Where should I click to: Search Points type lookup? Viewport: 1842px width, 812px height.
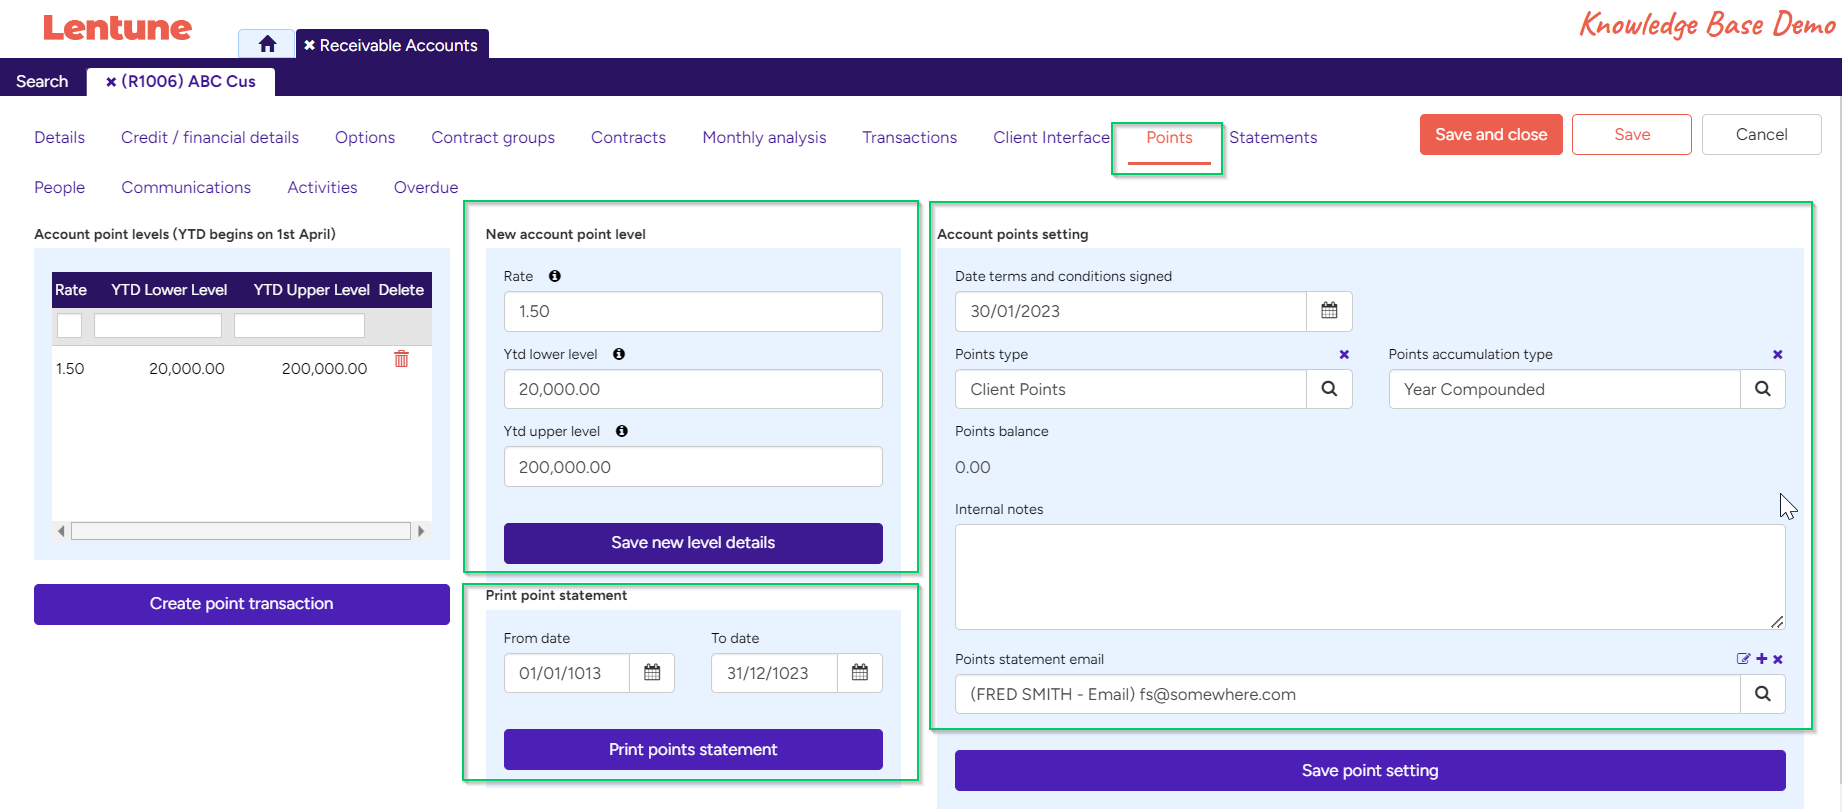(x=1329, y=389)
